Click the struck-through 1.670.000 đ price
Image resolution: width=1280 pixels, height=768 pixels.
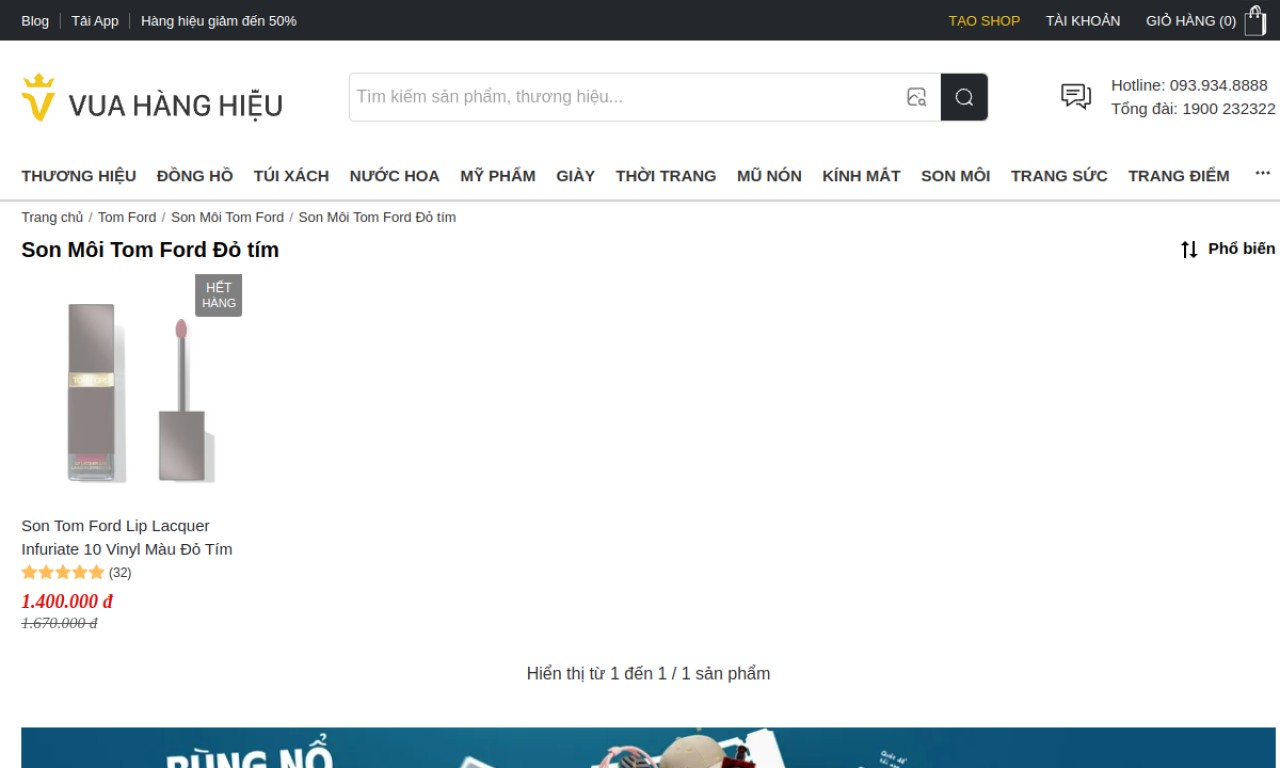tap(59, 623)
